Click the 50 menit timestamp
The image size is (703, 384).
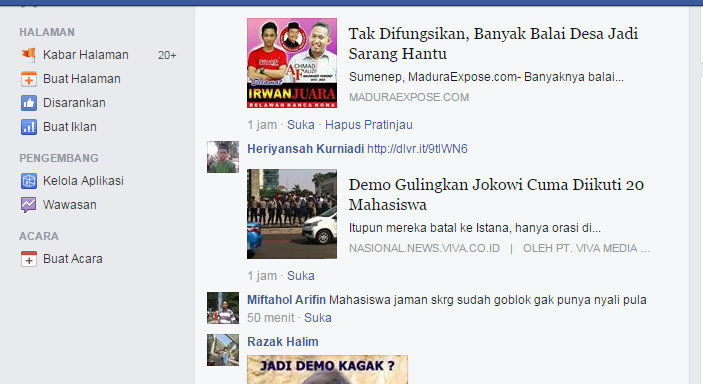[270, 318]
